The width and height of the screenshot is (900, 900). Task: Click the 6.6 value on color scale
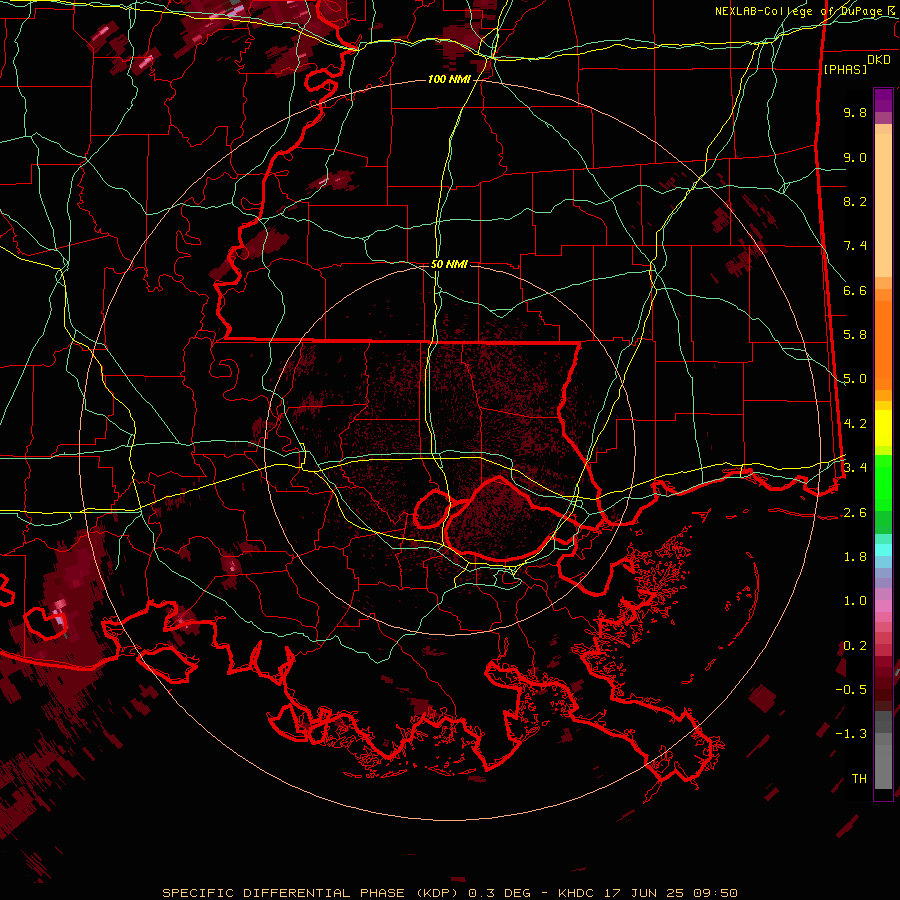coord(855,290)
